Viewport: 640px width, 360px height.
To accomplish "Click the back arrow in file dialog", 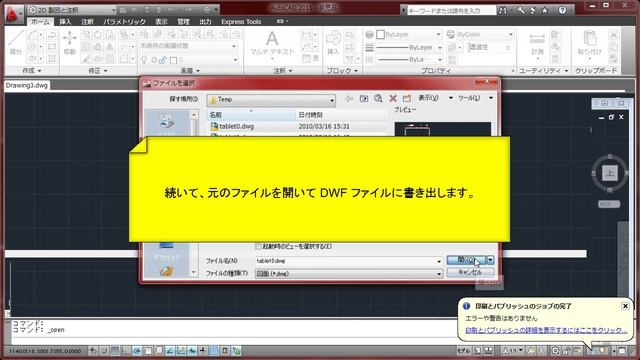I will (349, 99).
